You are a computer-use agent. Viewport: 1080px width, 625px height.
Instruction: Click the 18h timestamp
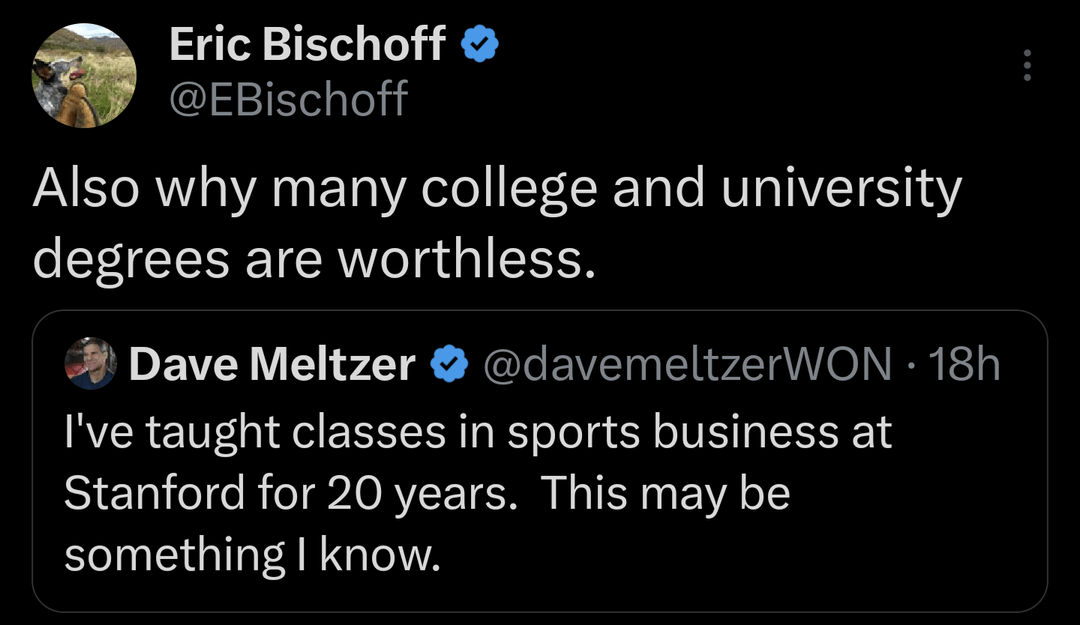(965, 366)
